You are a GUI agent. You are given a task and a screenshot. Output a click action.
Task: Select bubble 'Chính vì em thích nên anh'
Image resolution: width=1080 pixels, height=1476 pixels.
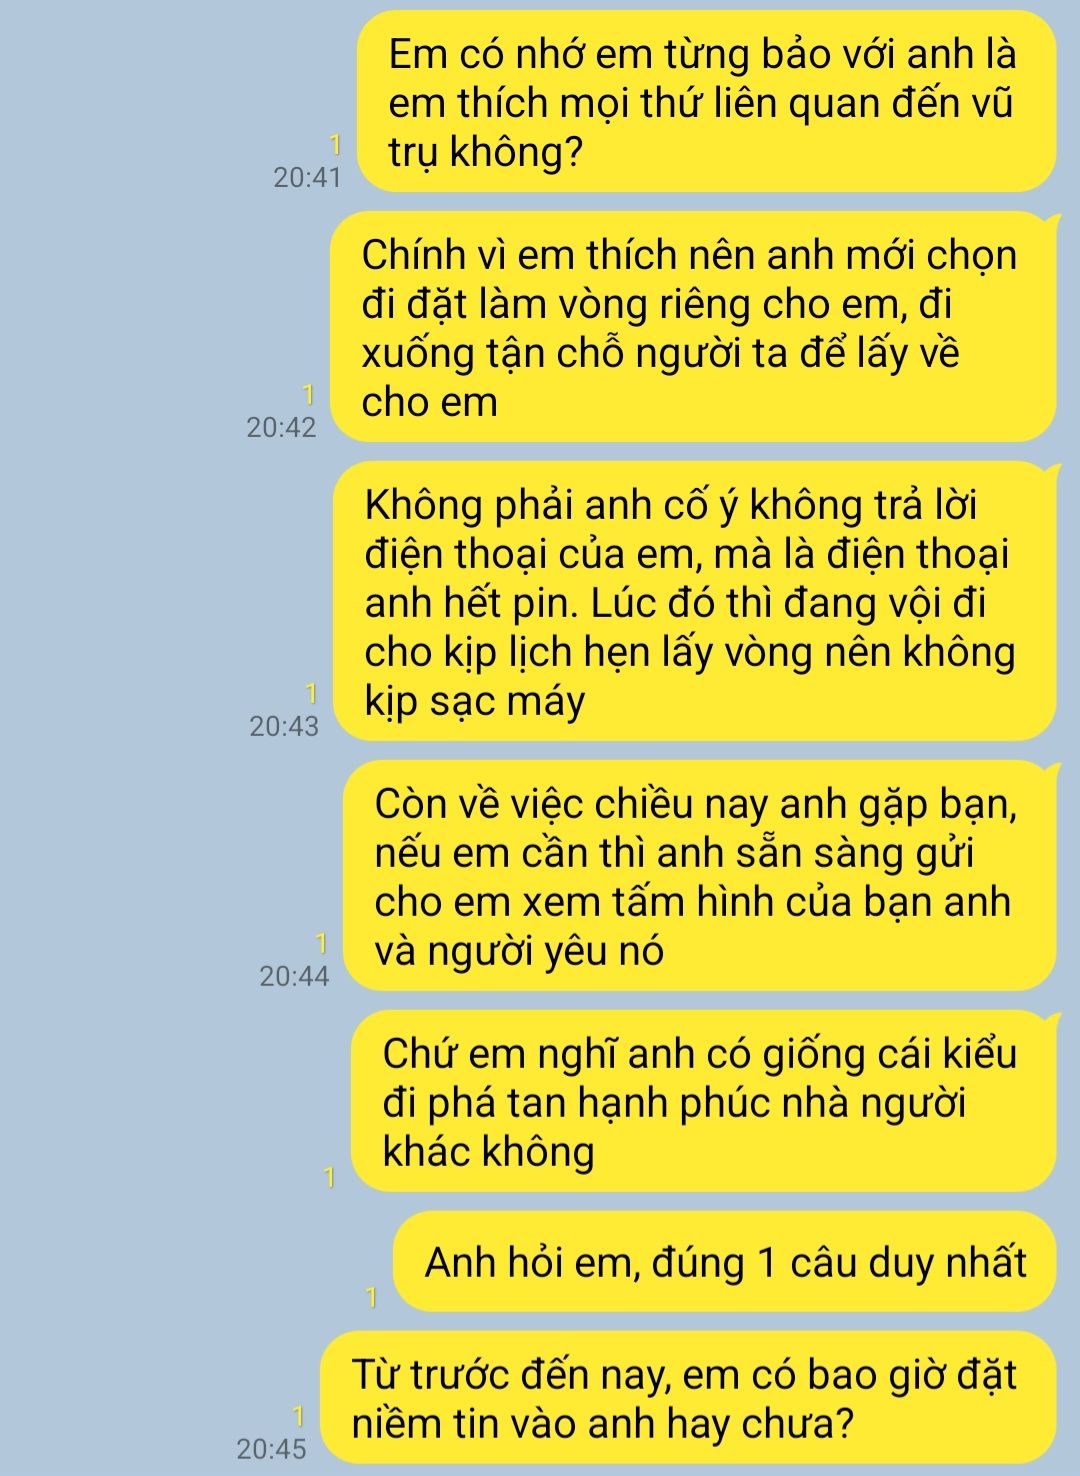click(694, 327)
